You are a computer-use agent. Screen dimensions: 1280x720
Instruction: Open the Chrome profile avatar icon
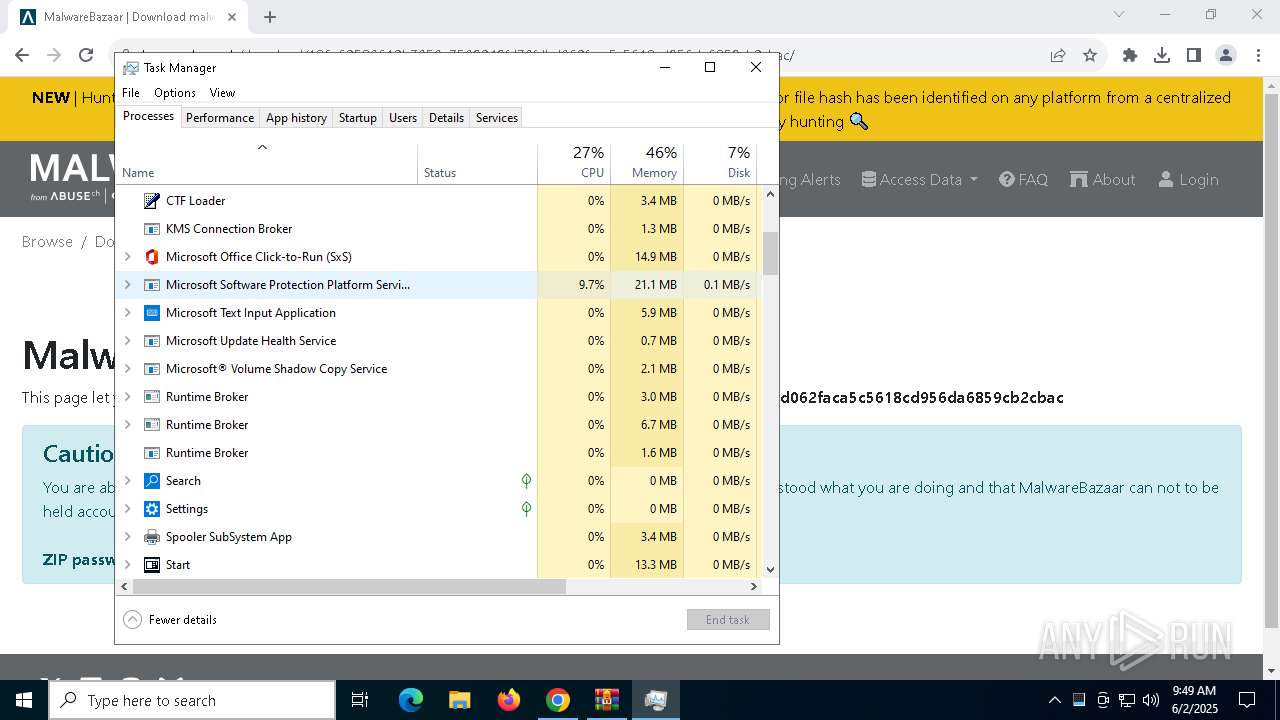pos(1226,55)
